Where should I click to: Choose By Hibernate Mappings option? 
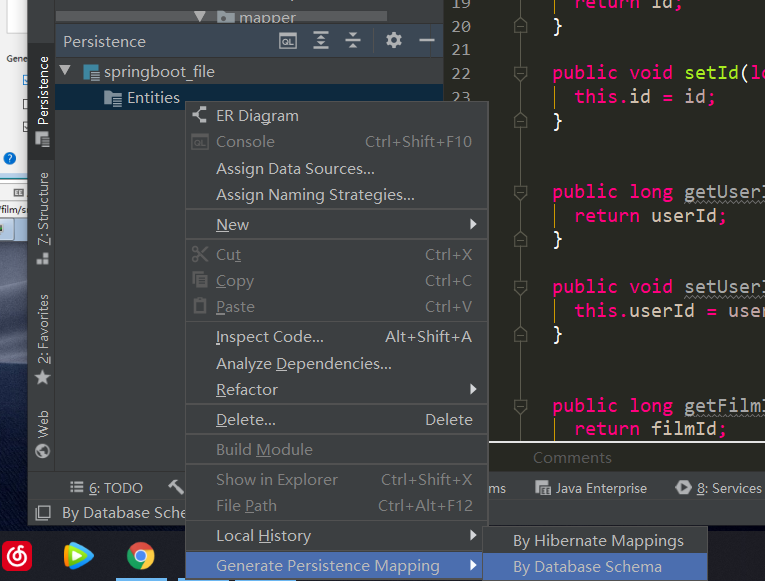point(598,541)
